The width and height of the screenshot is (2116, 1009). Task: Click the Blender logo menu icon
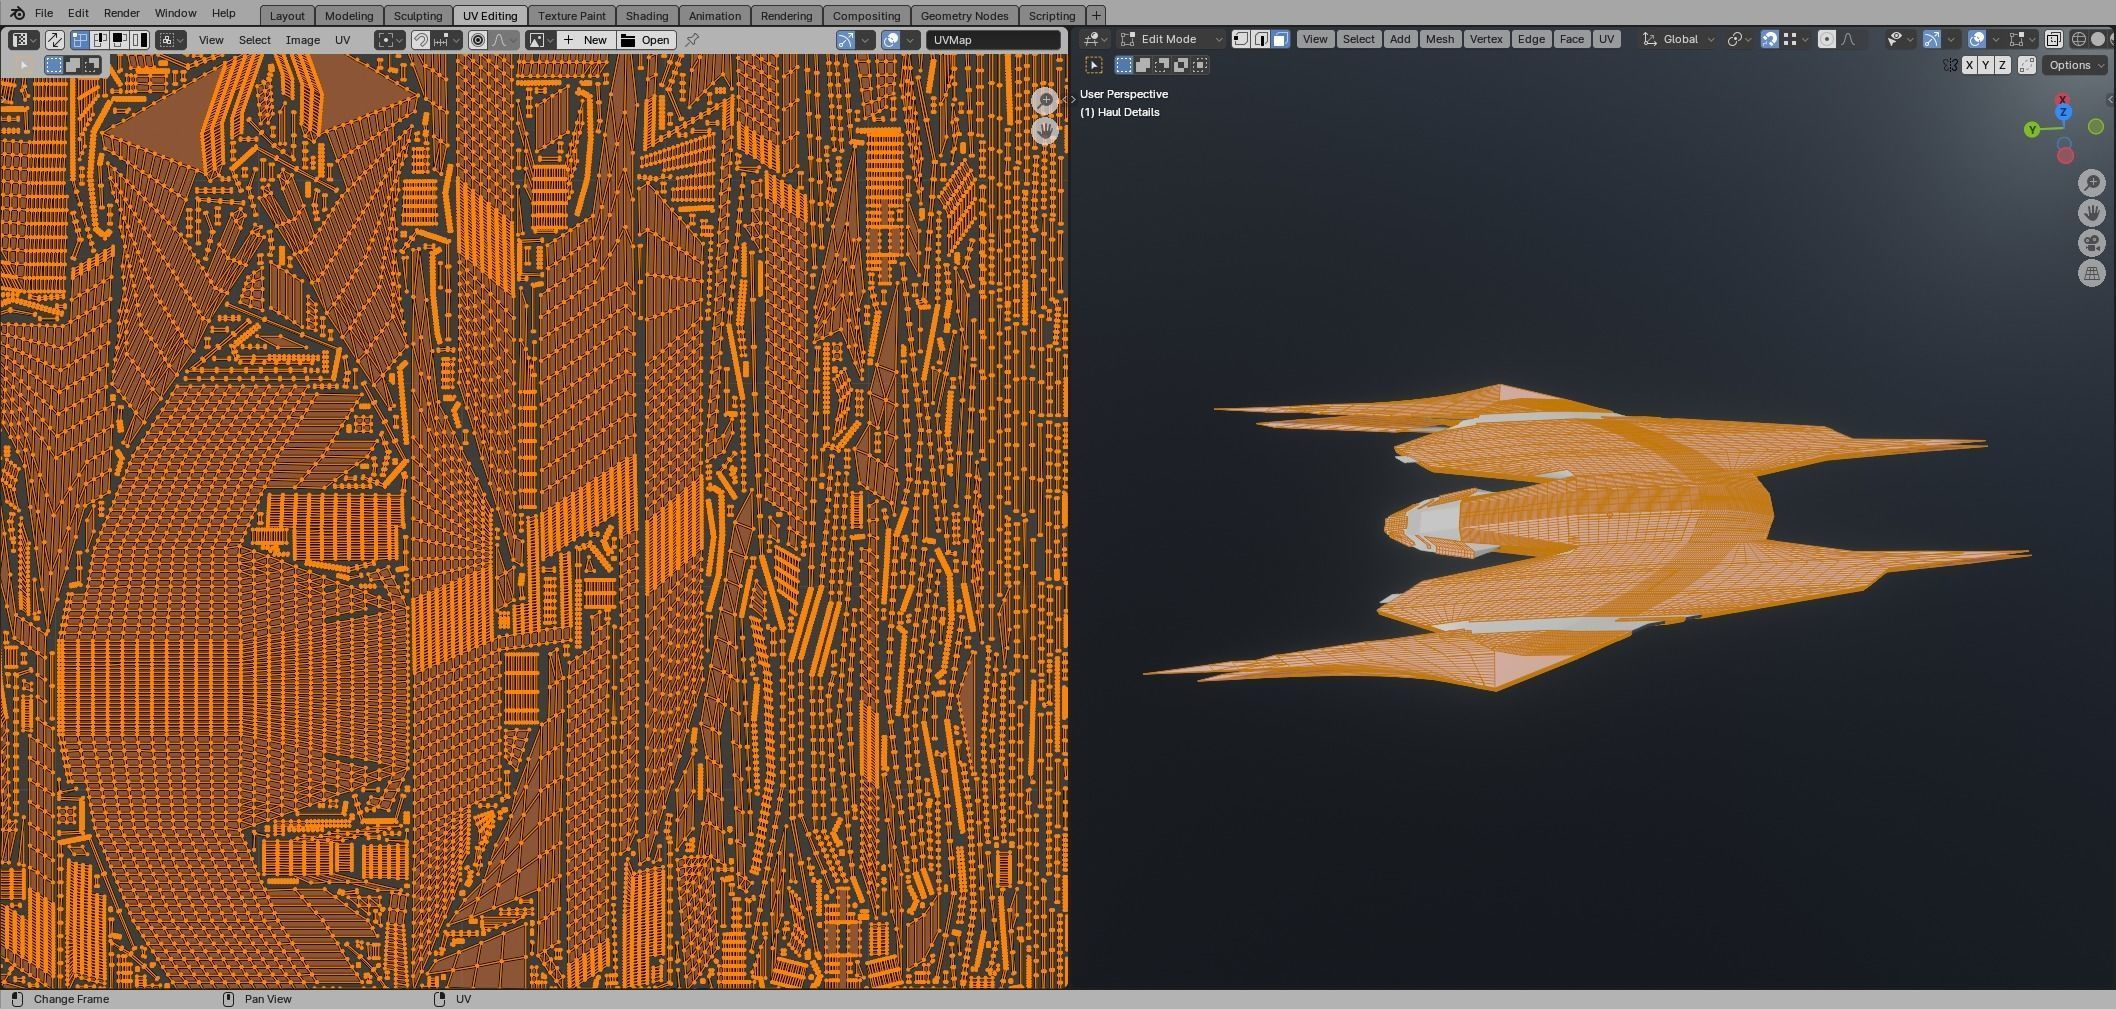16,13
